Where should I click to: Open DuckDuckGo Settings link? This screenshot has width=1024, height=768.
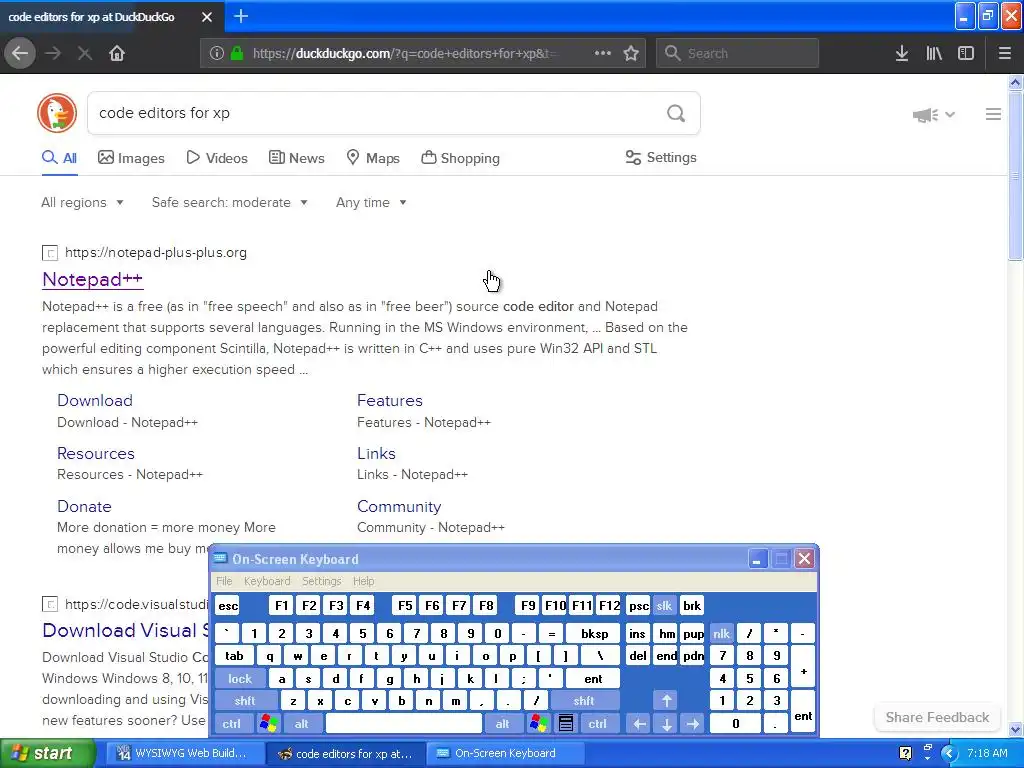pyautogui.click(x=661, y=157)
